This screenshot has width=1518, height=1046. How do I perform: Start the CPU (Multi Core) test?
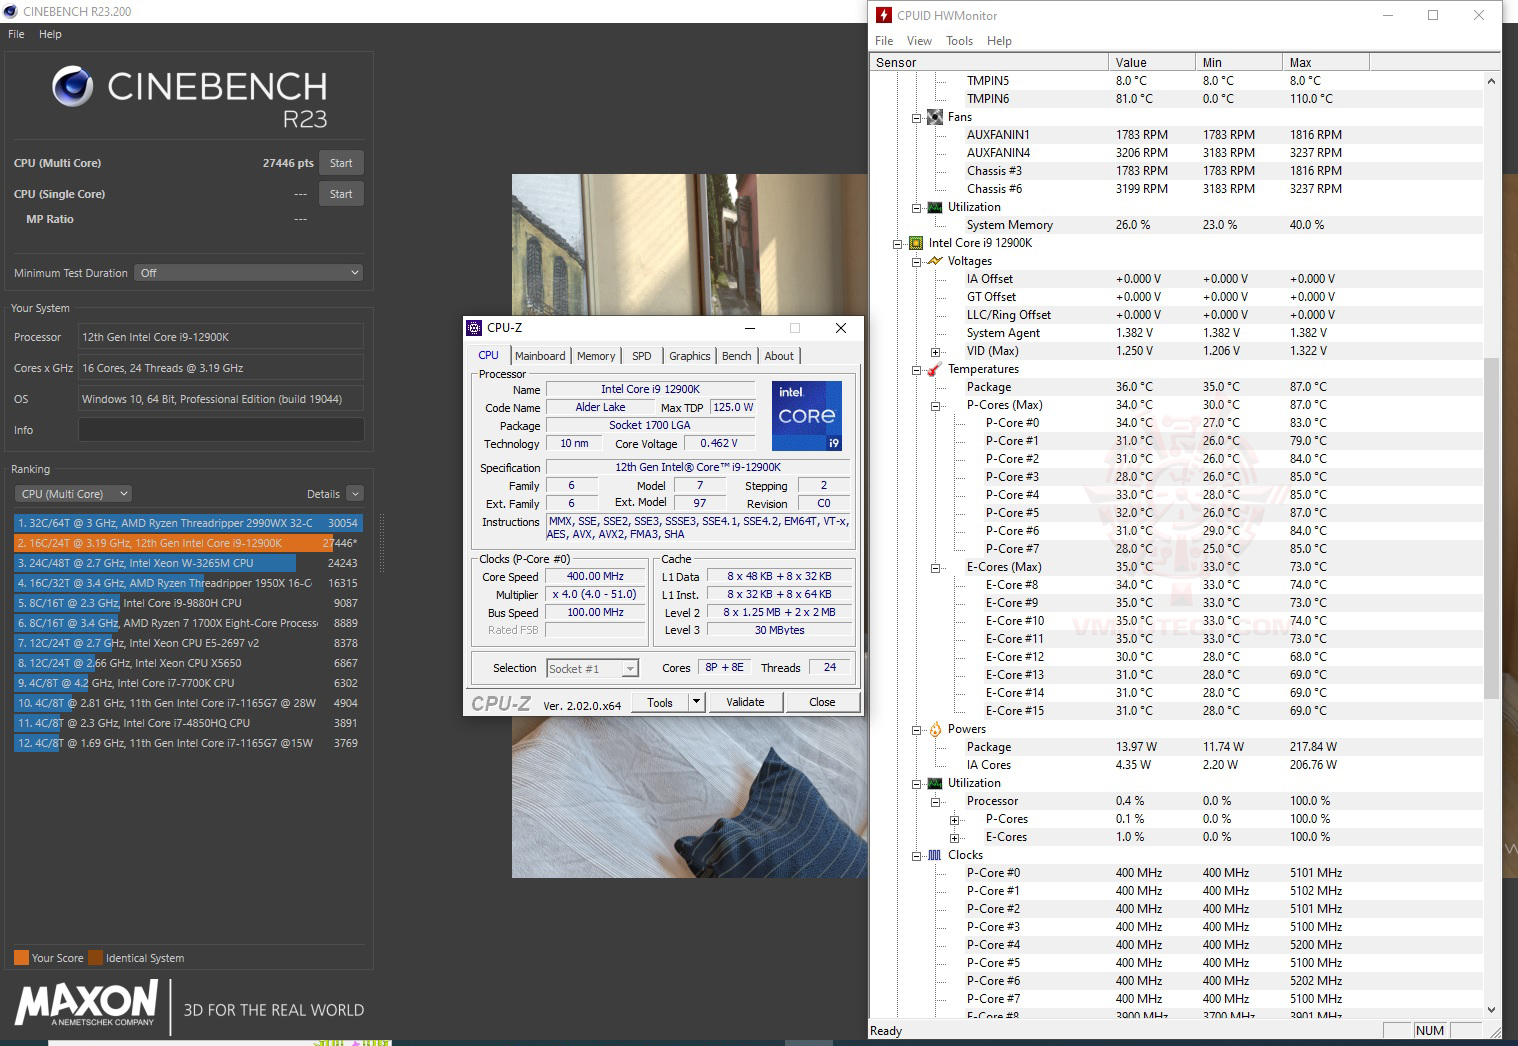(x=341, y=163)
